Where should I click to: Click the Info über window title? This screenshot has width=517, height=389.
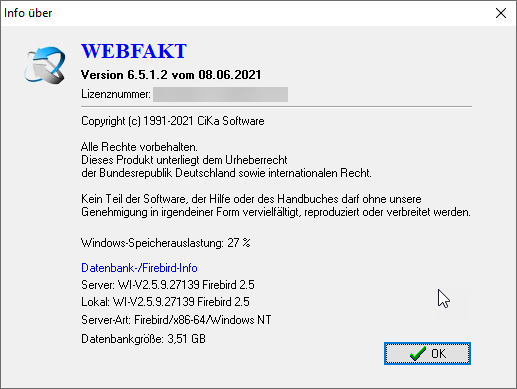(28, 13)
